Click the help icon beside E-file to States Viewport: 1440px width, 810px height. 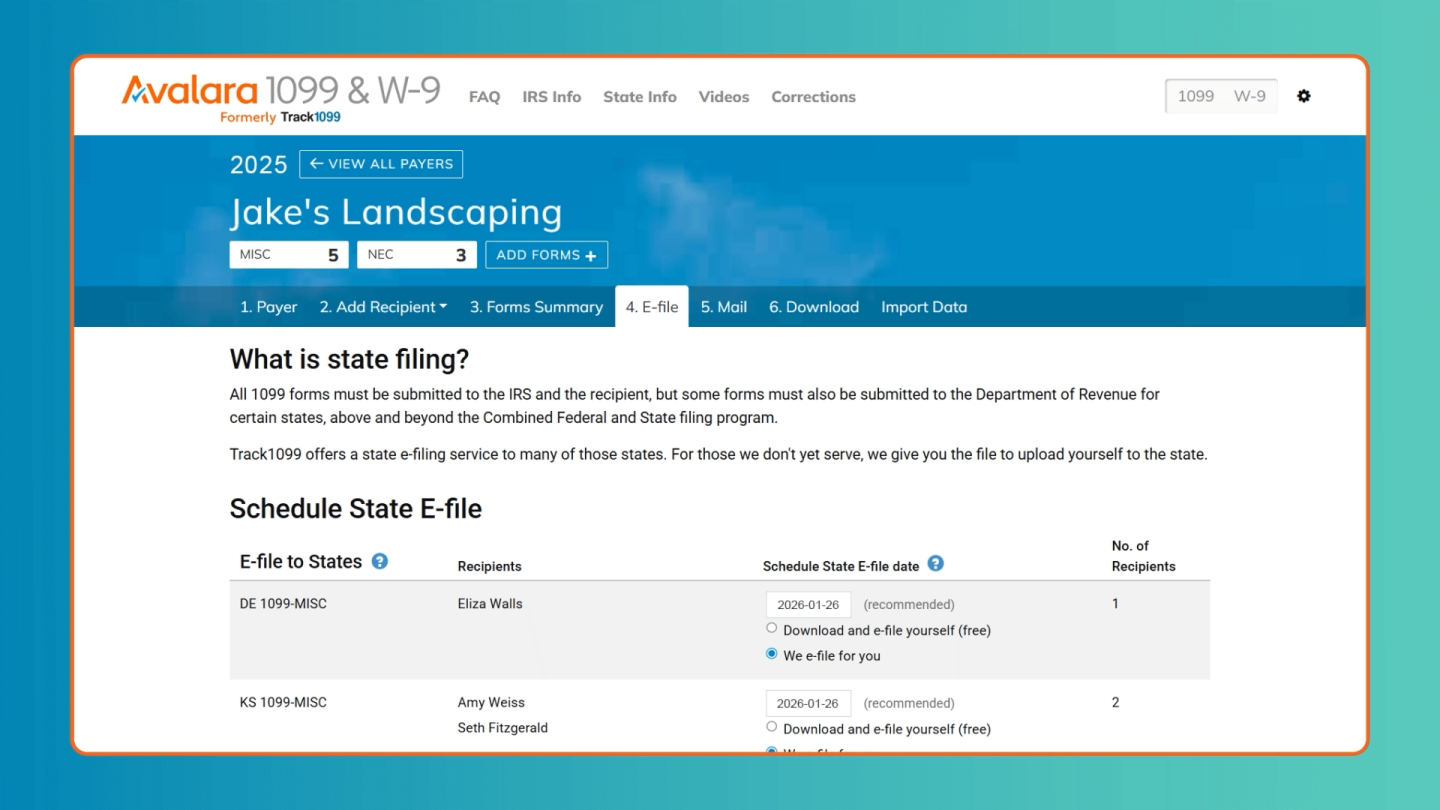tap(380, 561)
